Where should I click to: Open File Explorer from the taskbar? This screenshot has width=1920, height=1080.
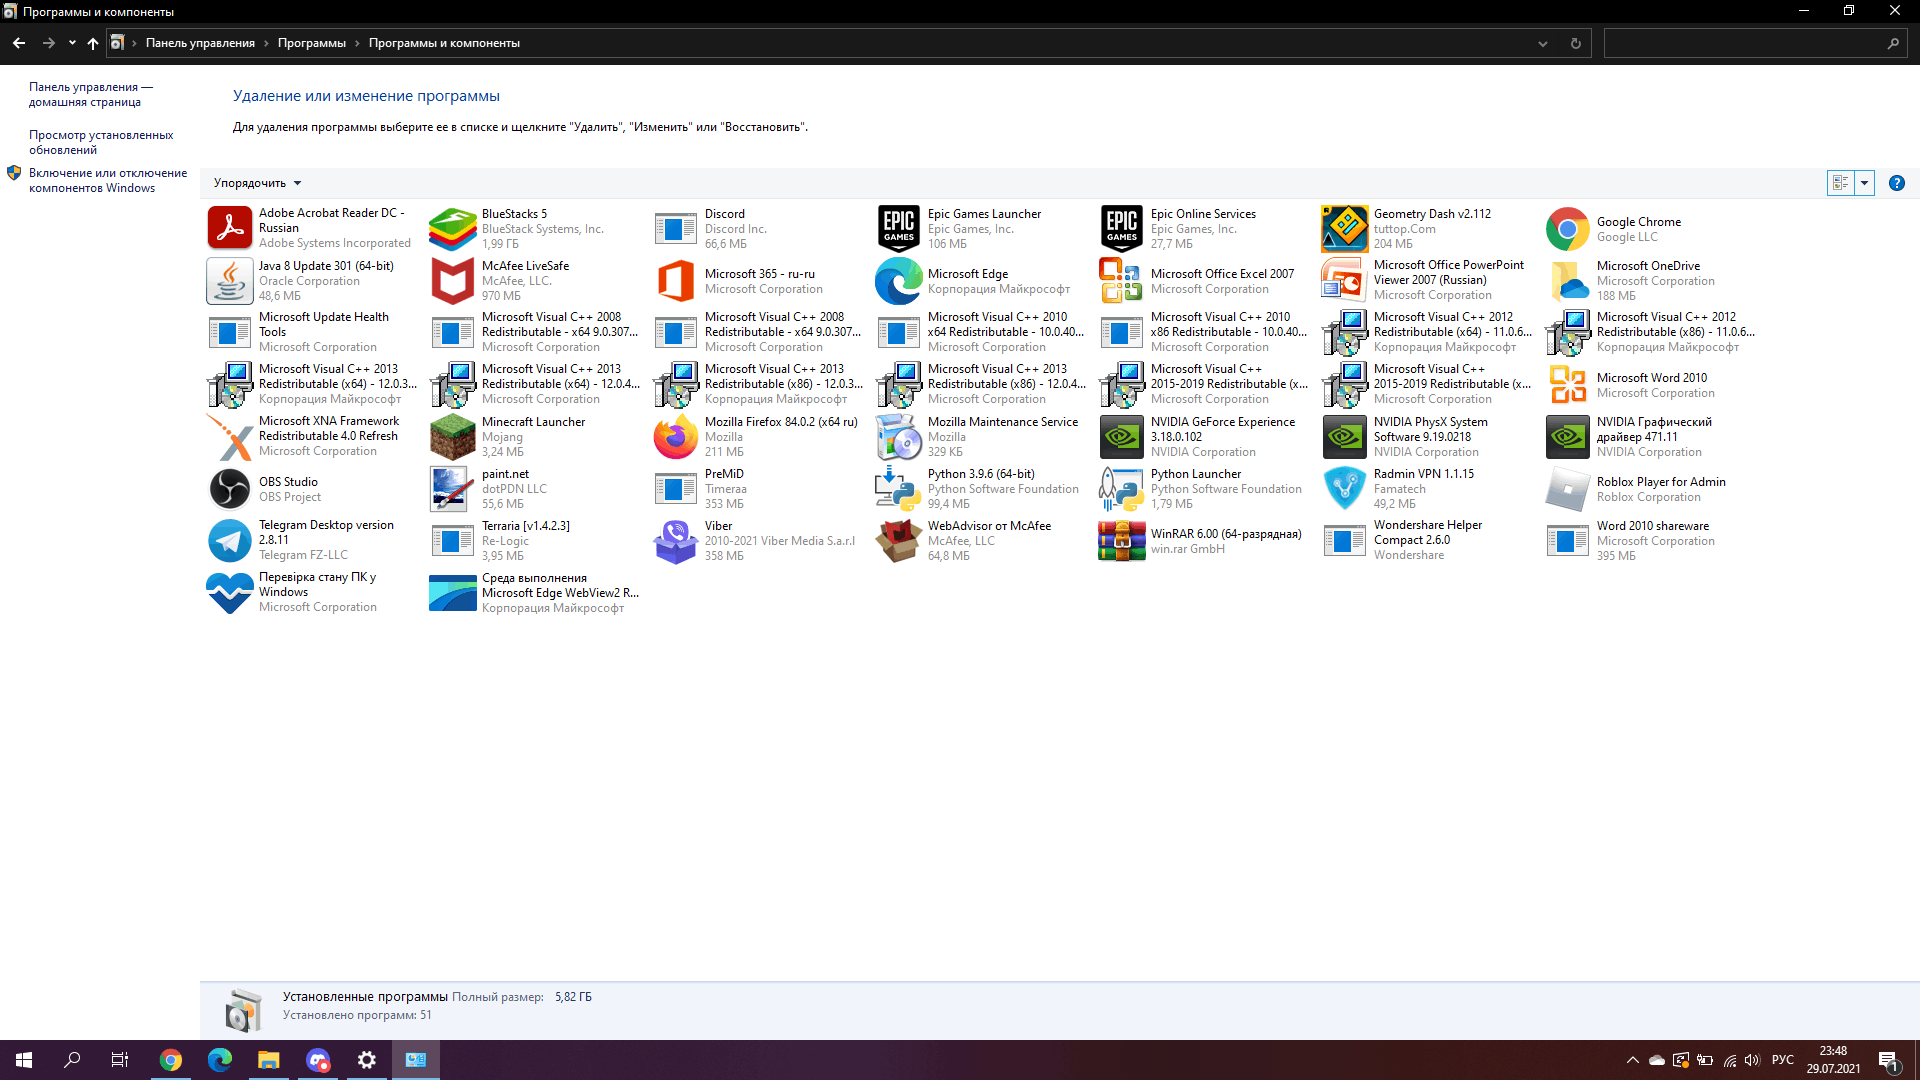pyautogui.click(x=268, y=1060)
